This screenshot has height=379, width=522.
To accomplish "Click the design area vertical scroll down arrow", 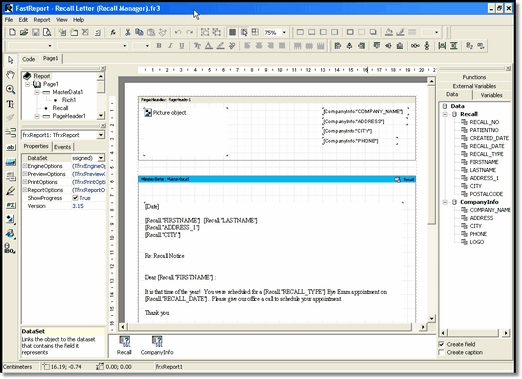I will tap(431, 319).
